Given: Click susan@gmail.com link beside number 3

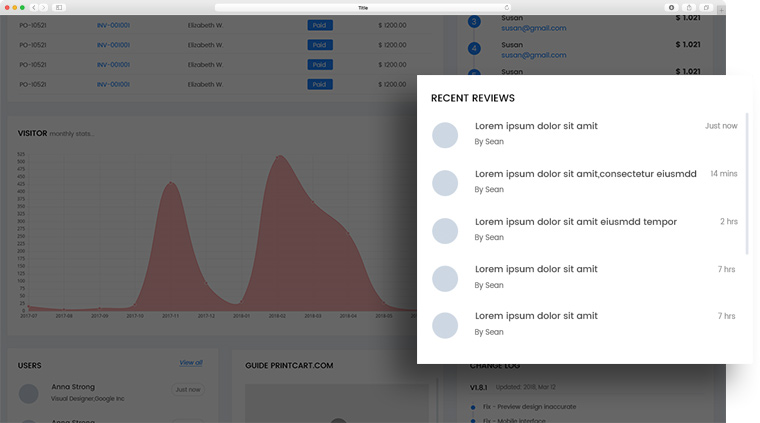Looking at the screenshot, I should coord(533,28).
